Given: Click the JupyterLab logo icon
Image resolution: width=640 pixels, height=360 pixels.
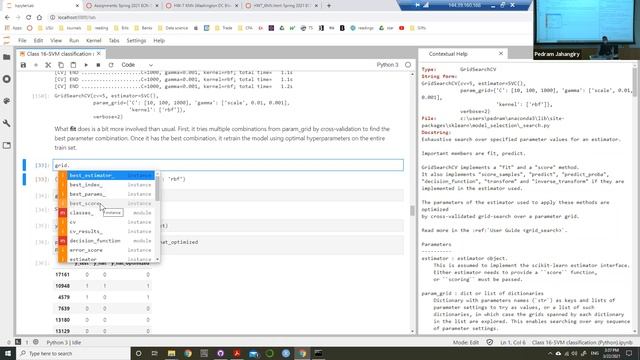Looking at the screenshot, I should (6, 40).
